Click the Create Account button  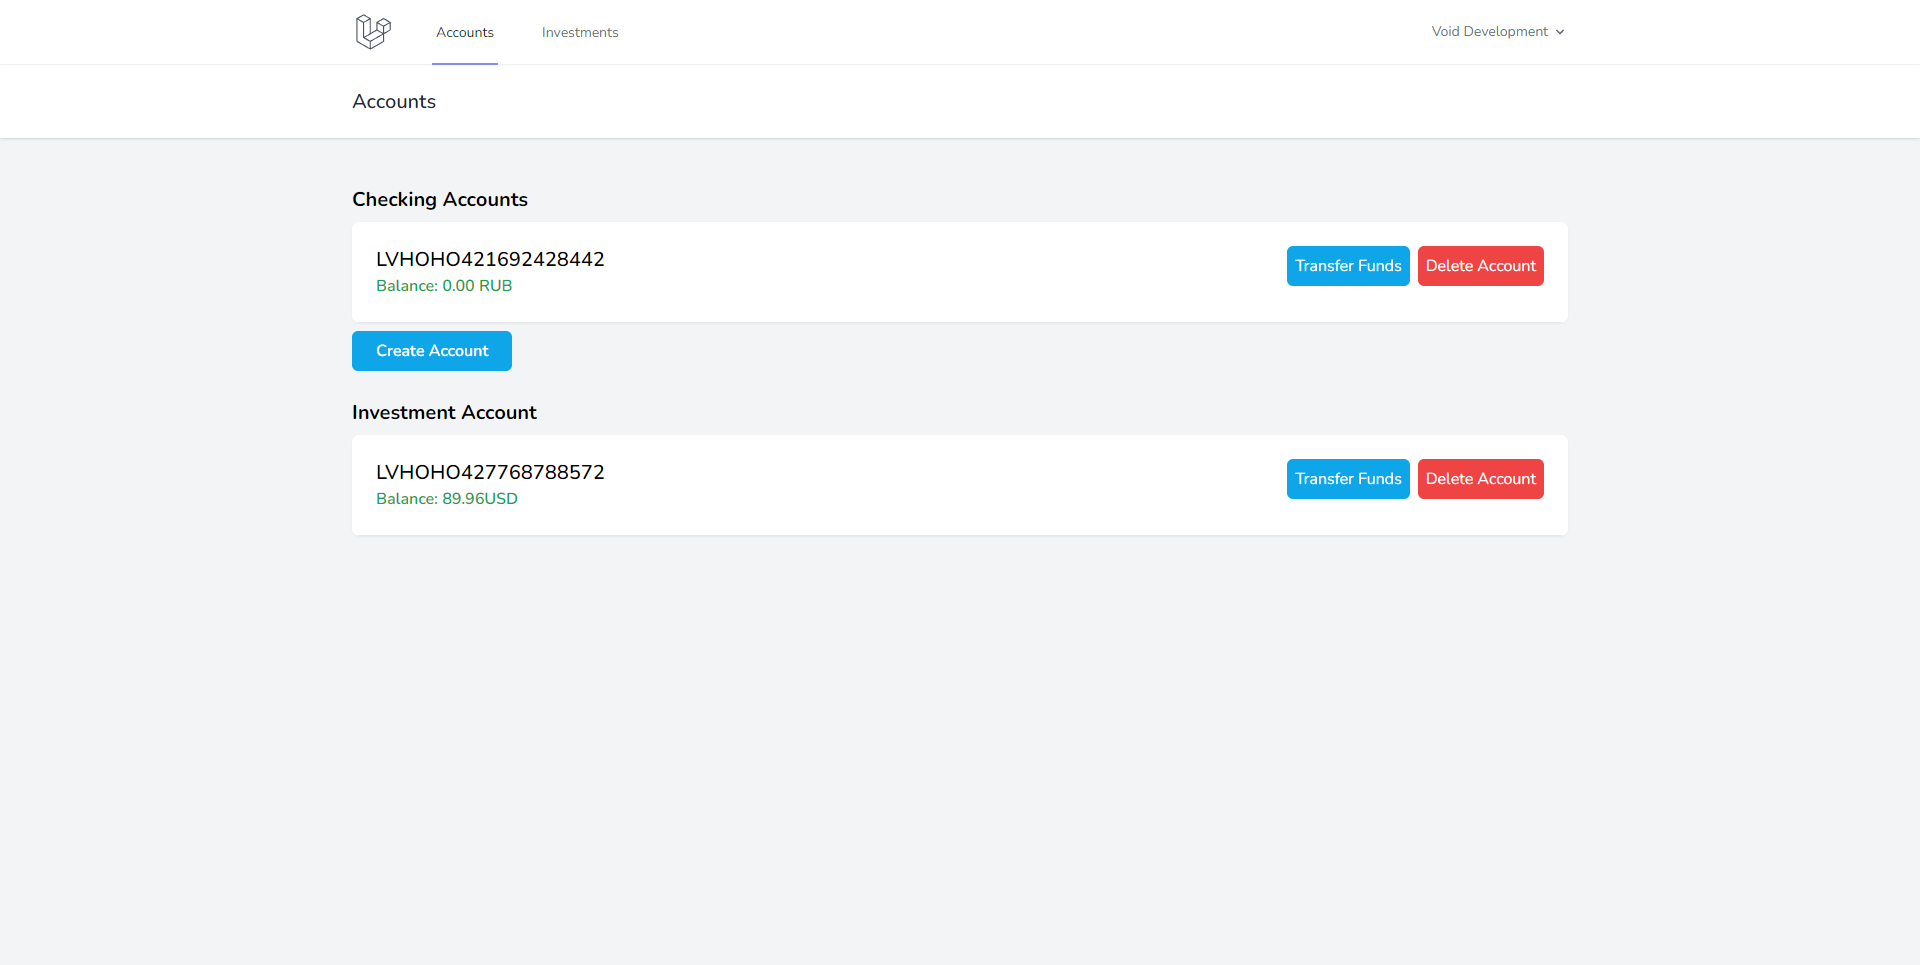432,351
